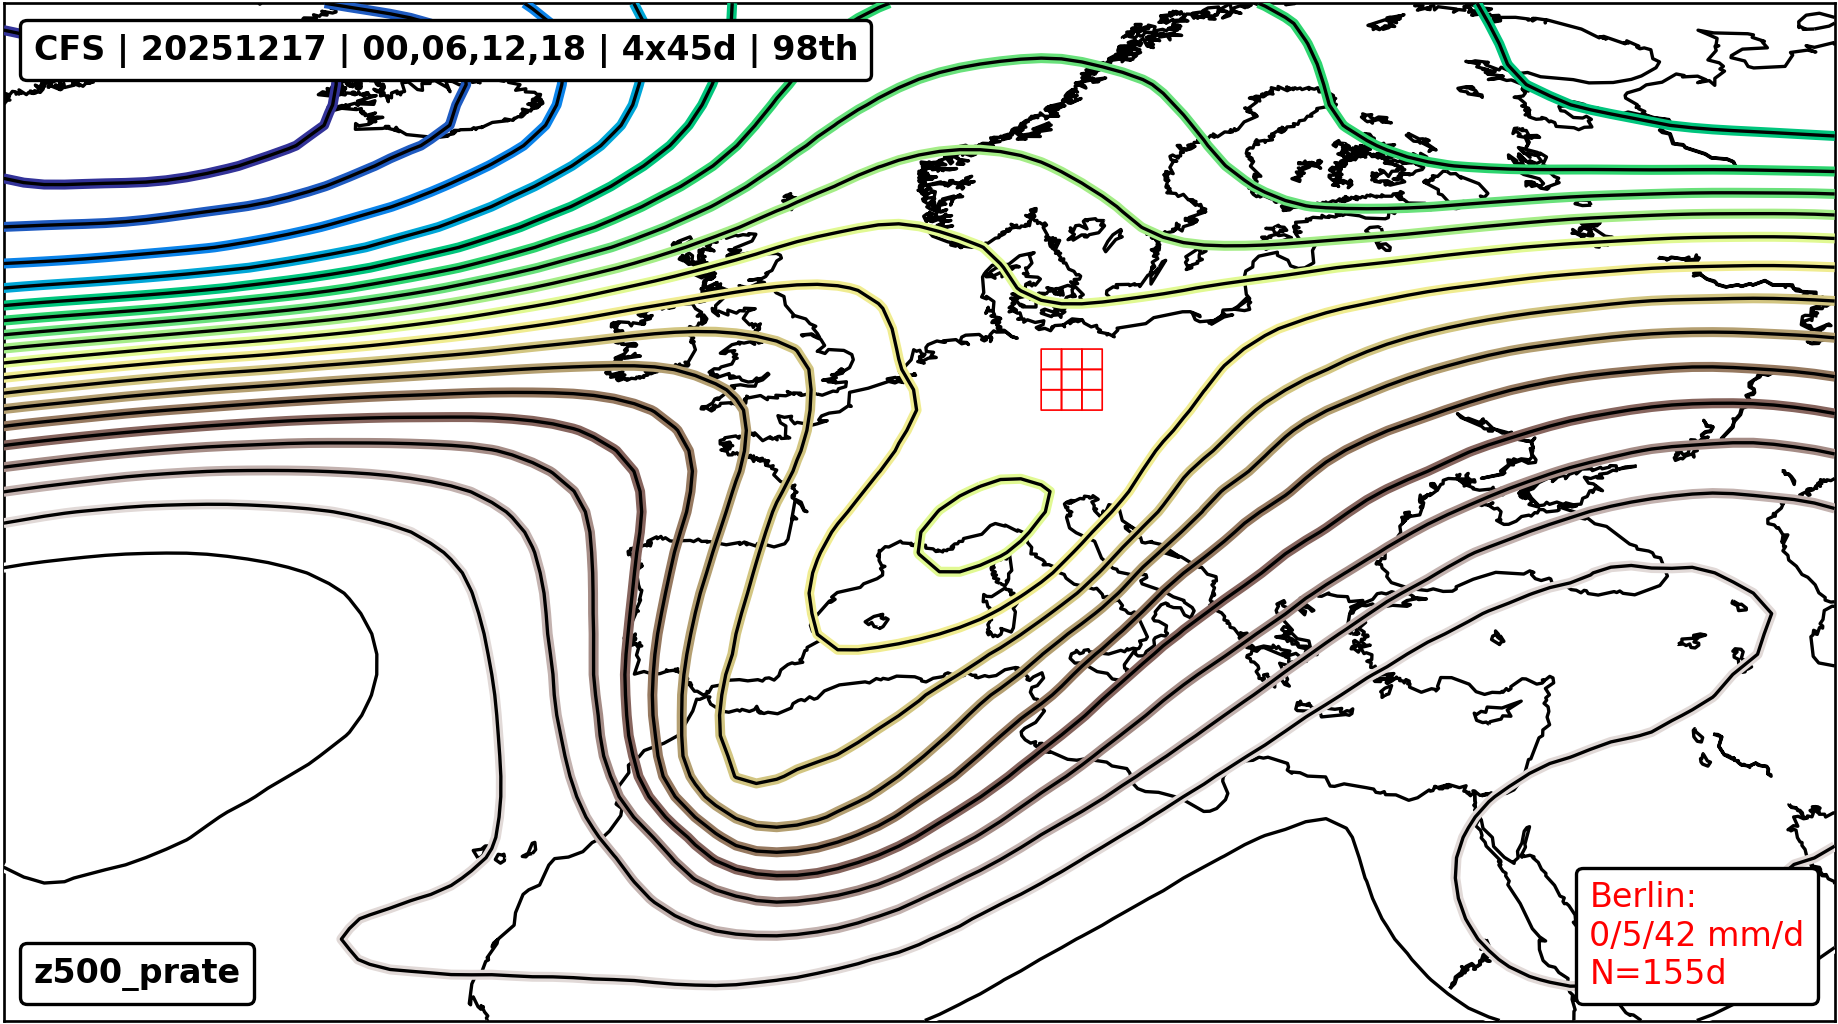This screenshot has width=1838, height=1024.
Task: Click the "N=155d" text in the Berlin box
Action: click(1657, 972)
